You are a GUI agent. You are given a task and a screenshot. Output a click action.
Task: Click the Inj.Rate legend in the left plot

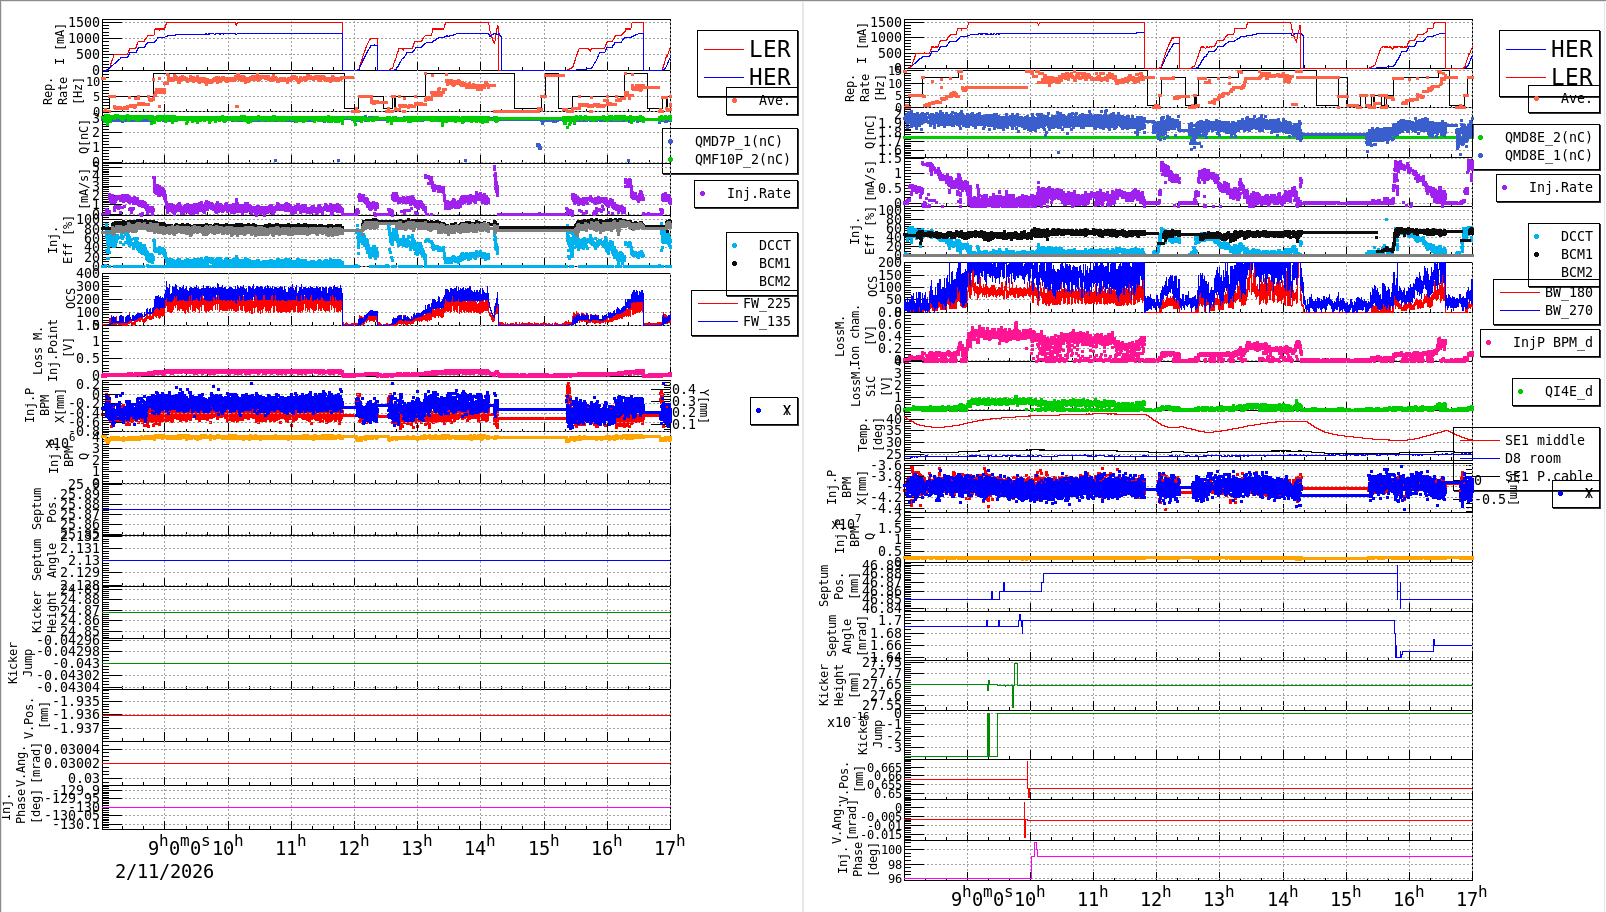click(x=758, y=193)
